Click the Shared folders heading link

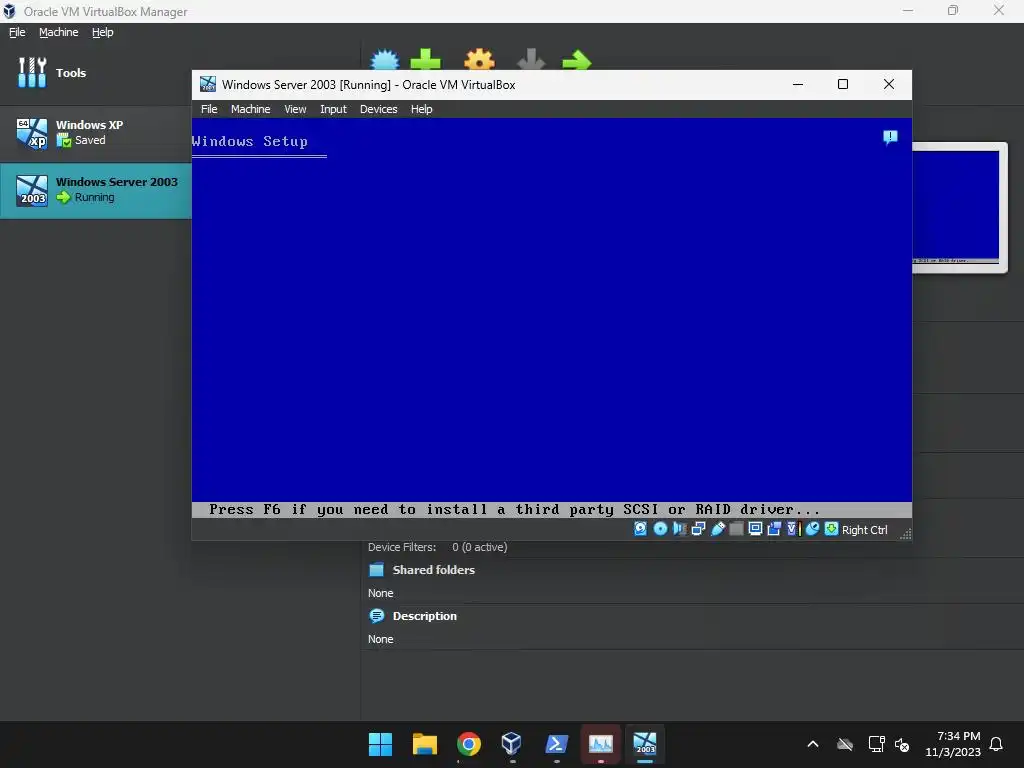[434, 570]
